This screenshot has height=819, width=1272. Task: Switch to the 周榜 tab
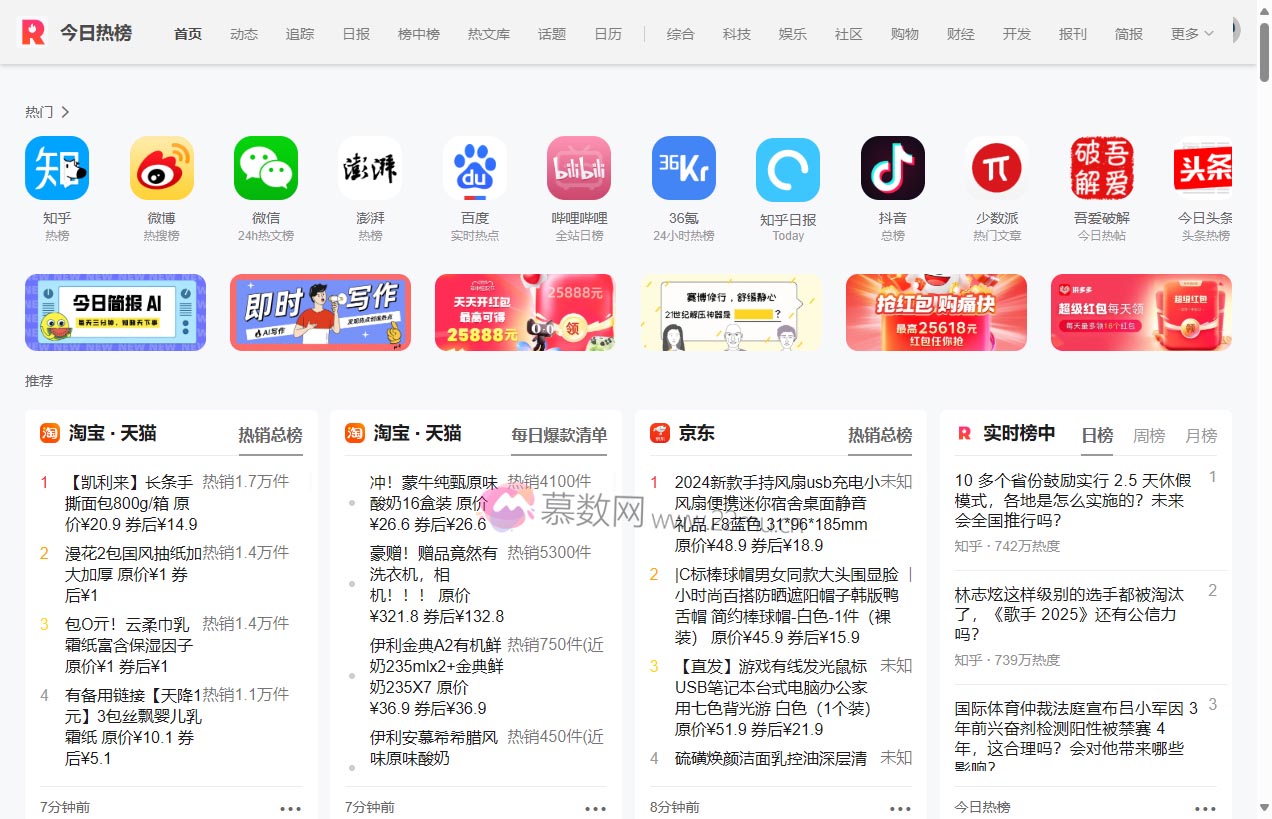pos(1149,436)
